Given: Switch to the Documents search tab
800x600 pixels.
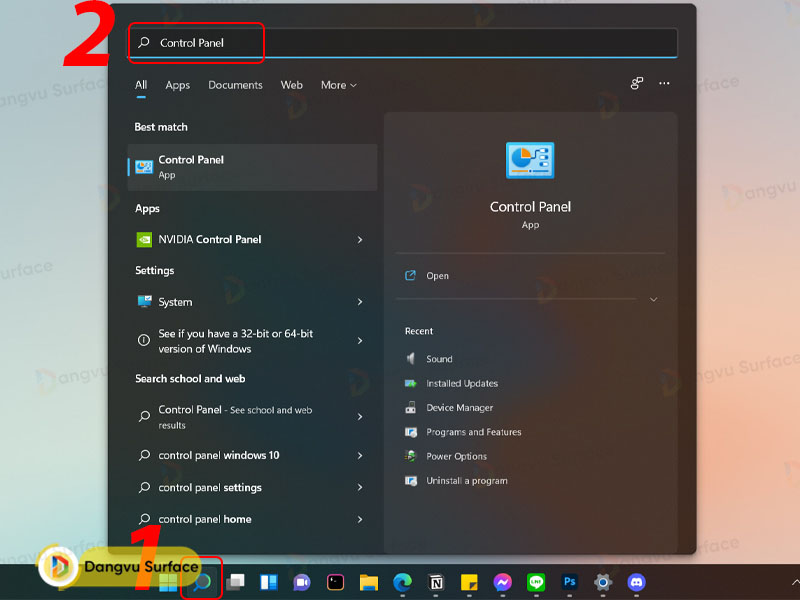Looking at the screenshot, I should coord(235,85).
